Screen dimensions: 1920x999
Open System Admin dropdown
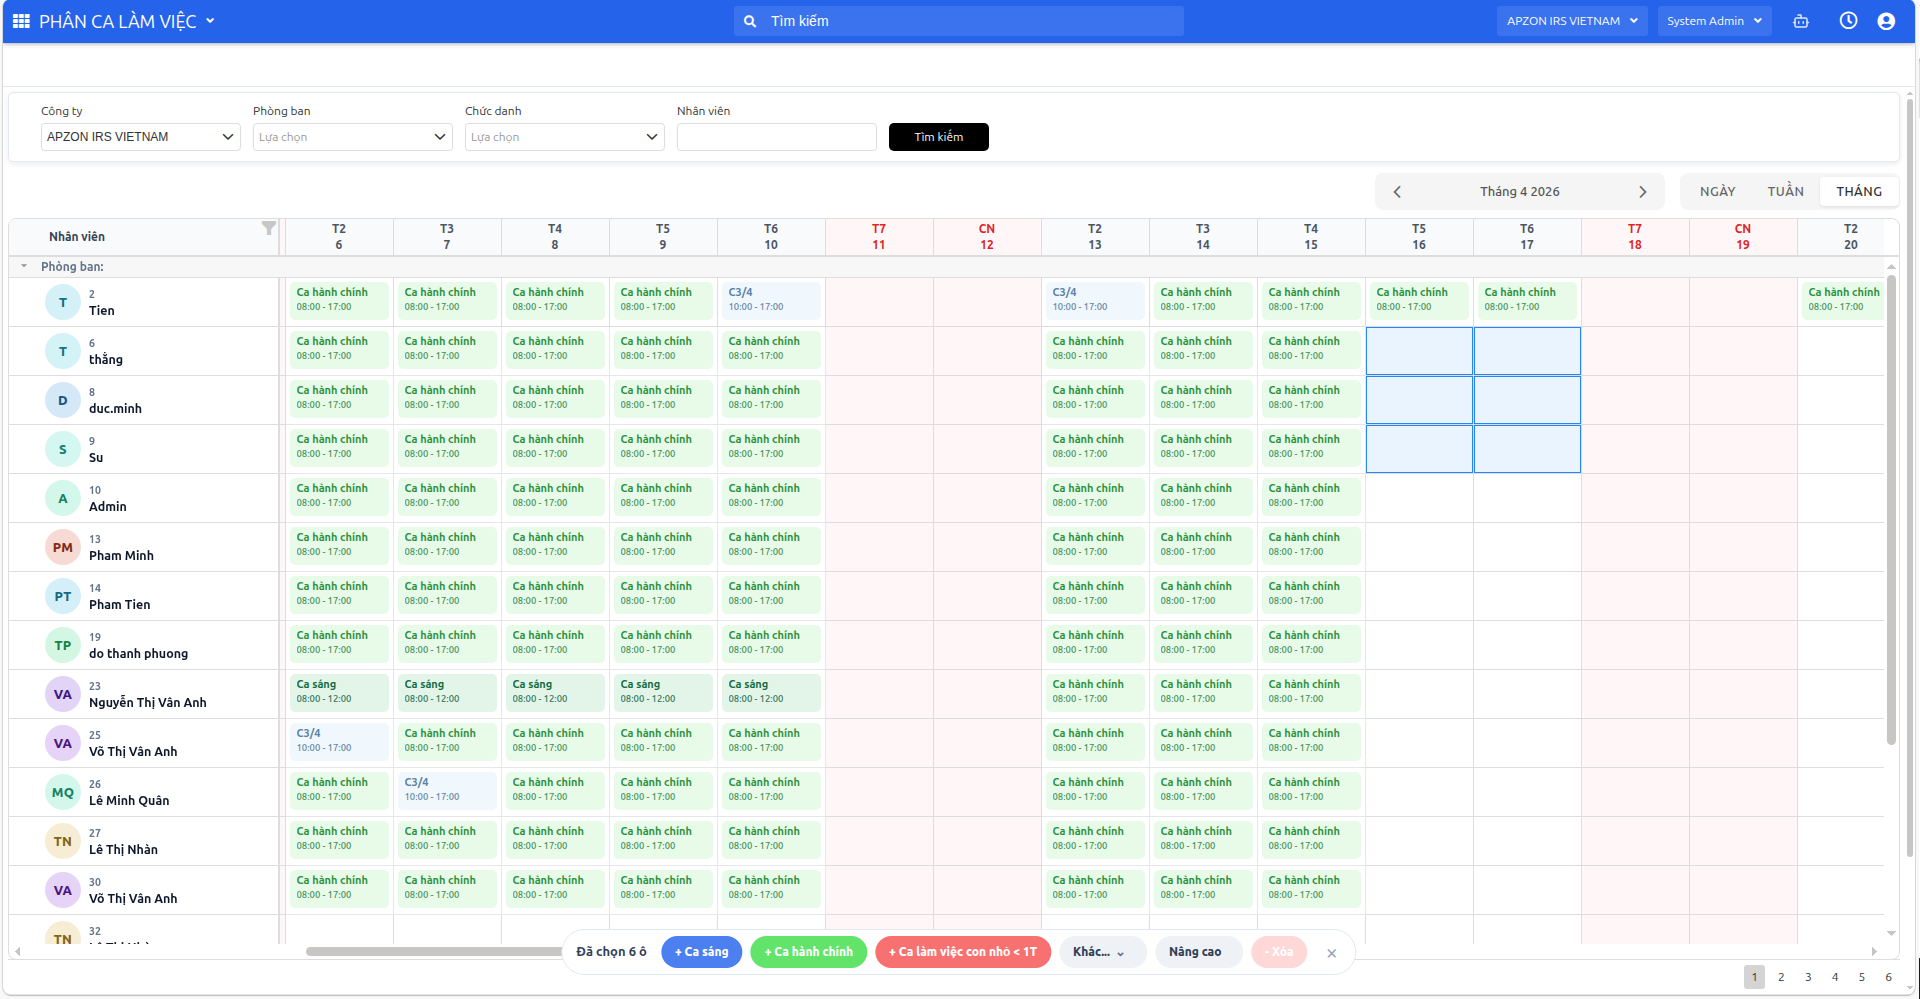[1714, 21]
